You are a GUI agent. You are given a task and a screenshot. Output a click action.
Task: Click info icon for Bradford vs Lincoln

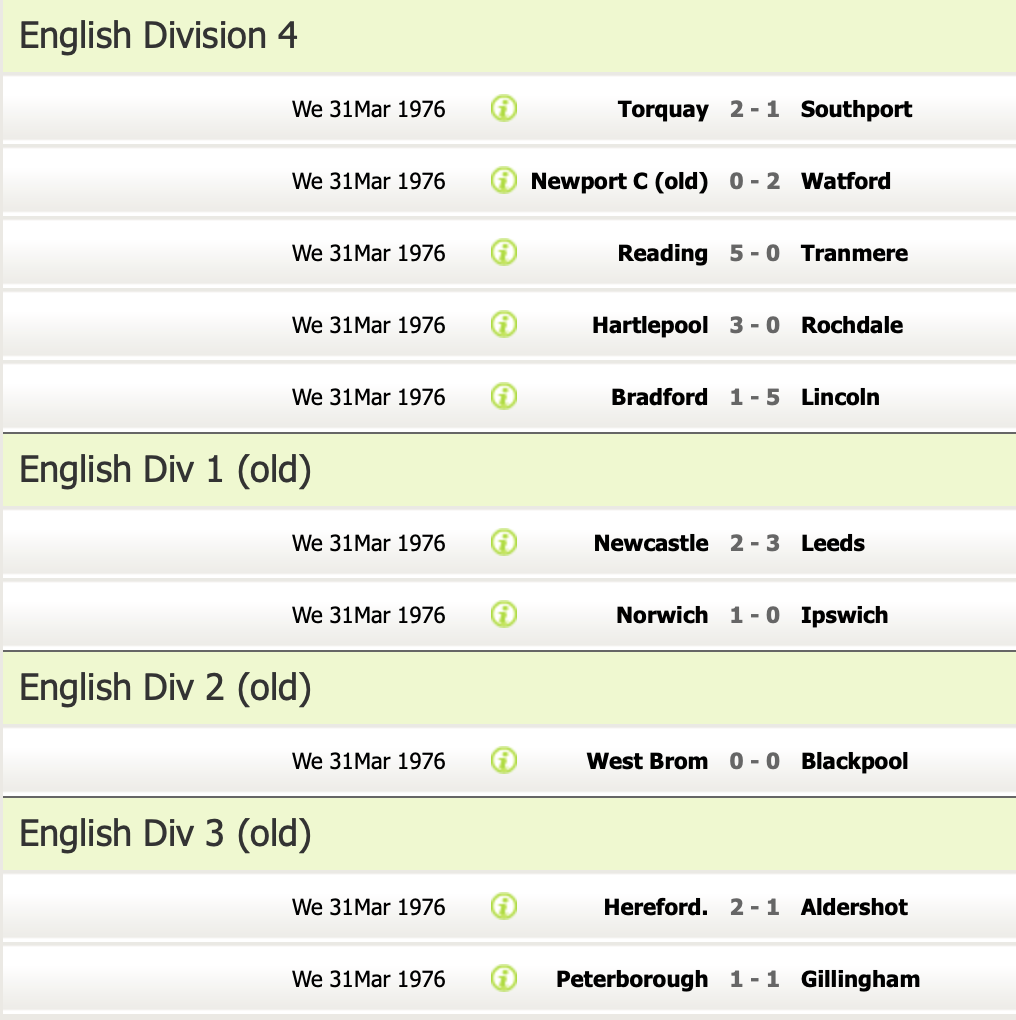pyautogui.click(x=504, y=397)
